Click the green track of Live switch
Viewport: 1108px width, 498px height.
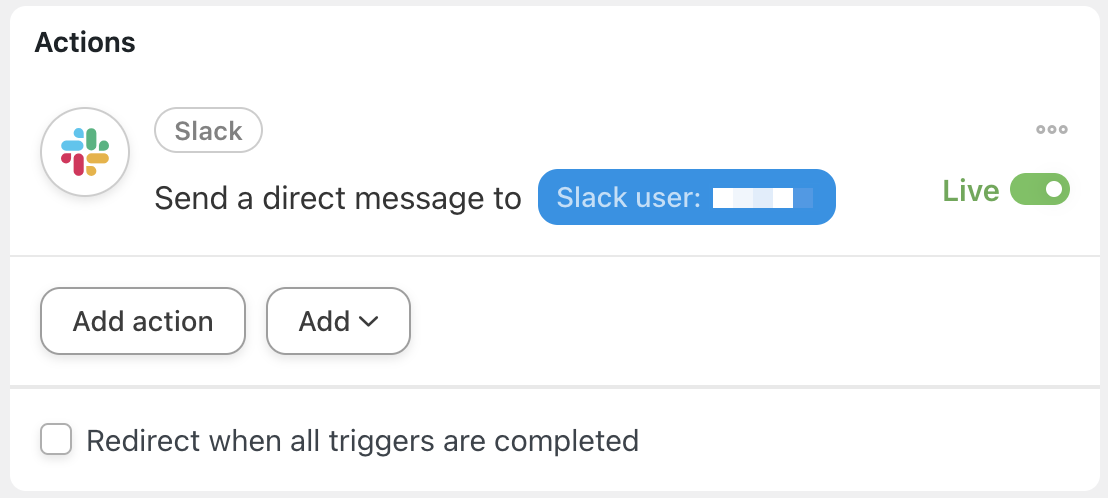tap(1026, 190)
